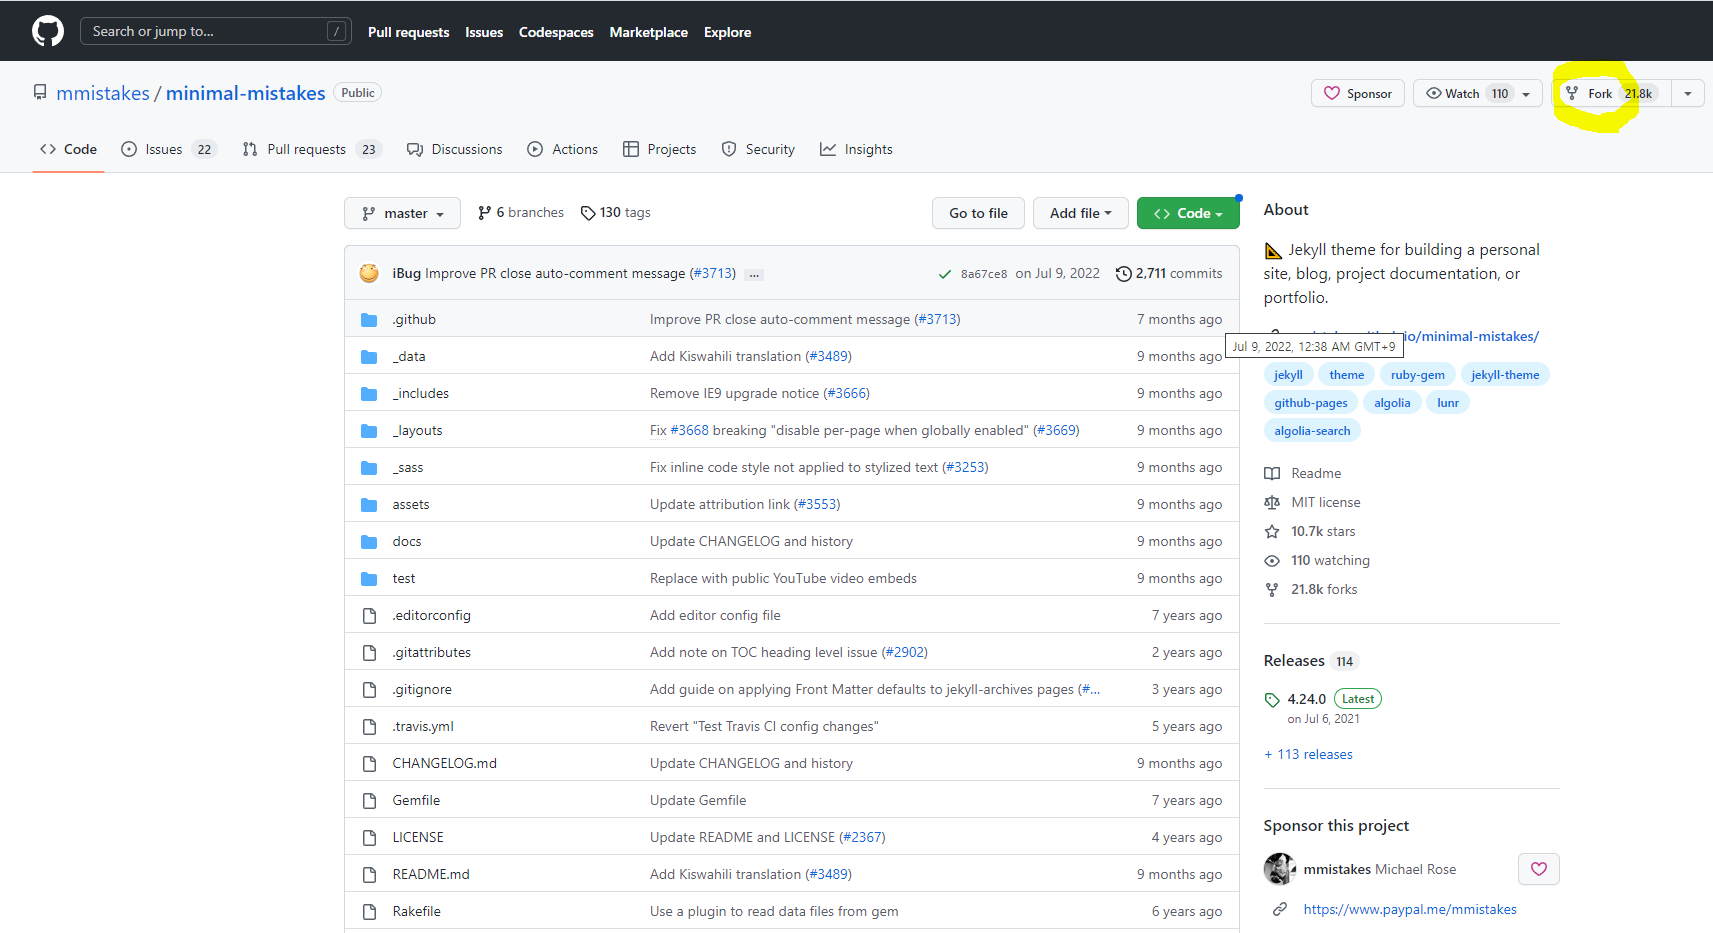Open the docs folder icon

(x=369, y=542)
